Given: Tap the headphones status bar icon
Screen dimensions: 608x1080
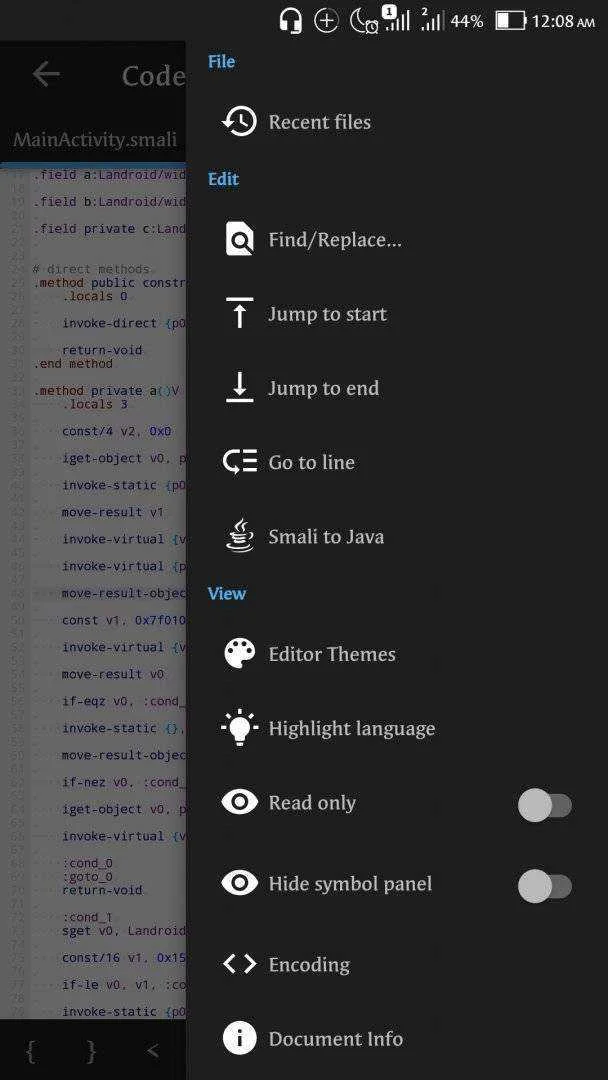Looking at the screenshot, I should tap(291, 21).
